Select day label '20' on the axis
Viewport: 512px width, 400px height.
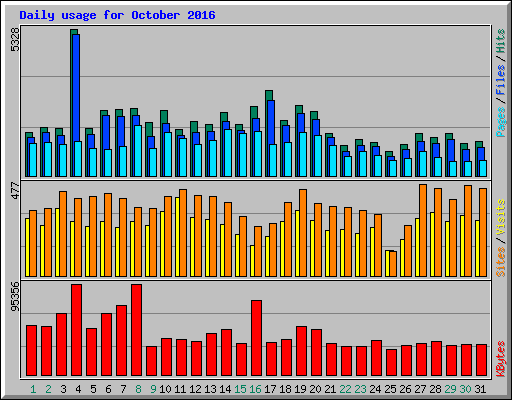[315, 389]
